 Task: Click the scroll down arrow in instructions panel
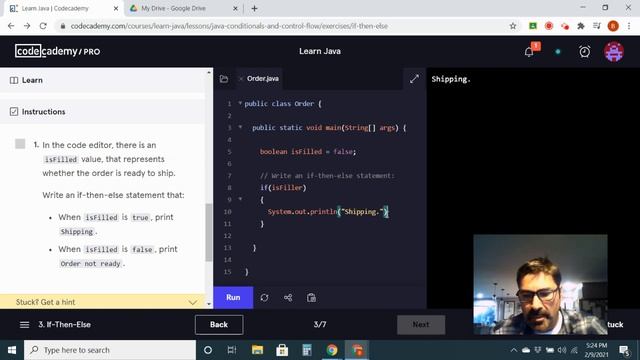tap(209, 304)
